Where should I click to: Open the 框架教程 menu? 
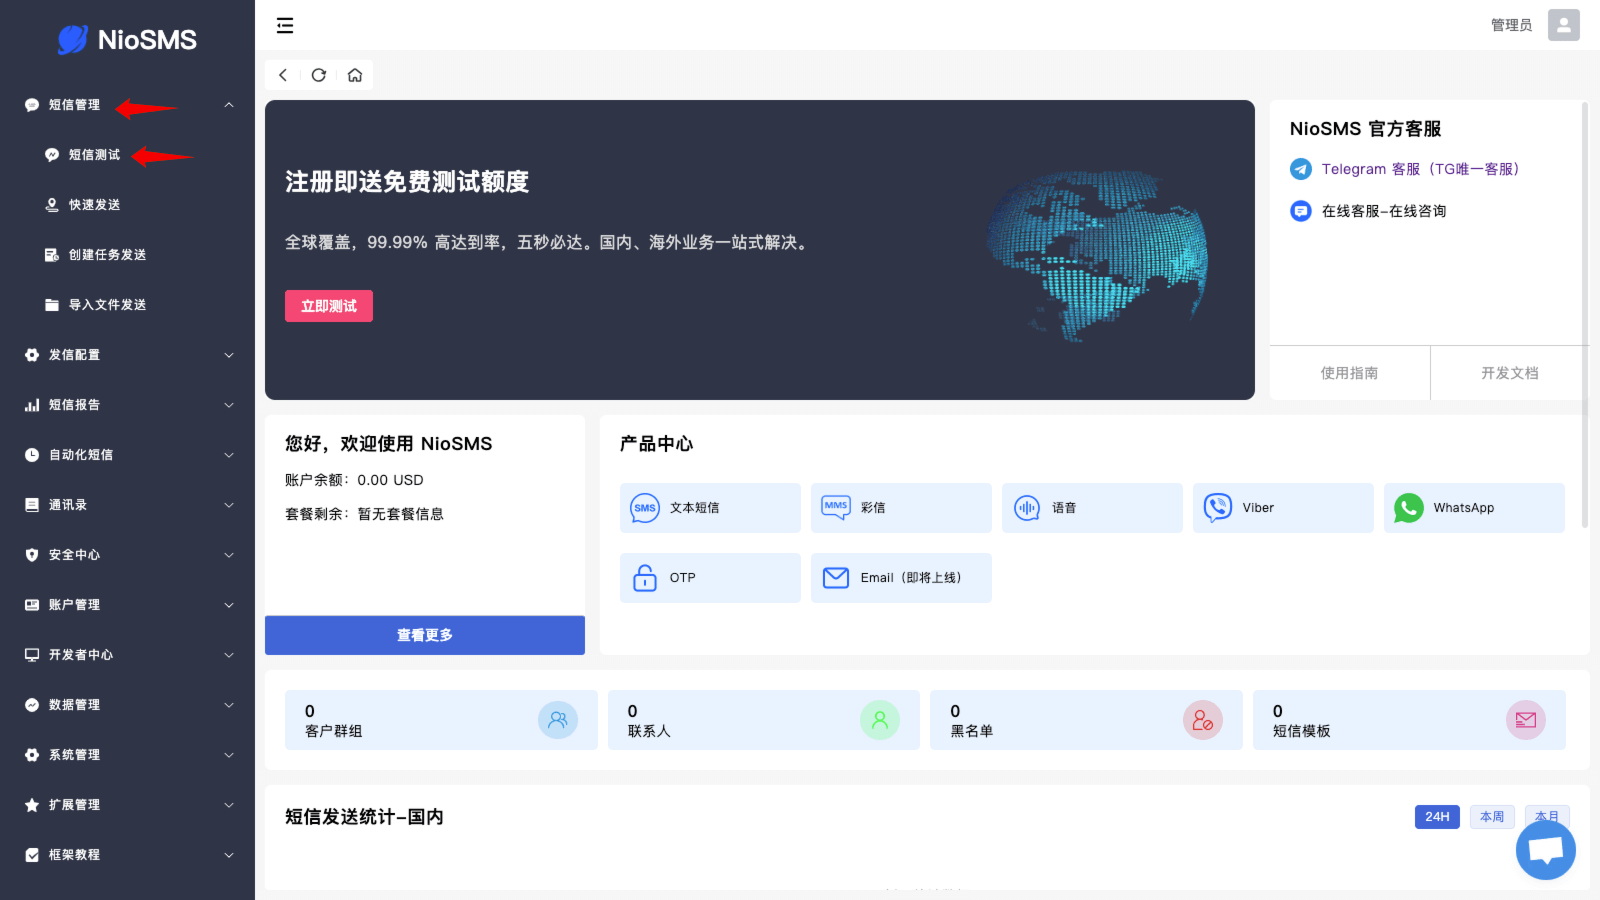click(x=127, y=855)
